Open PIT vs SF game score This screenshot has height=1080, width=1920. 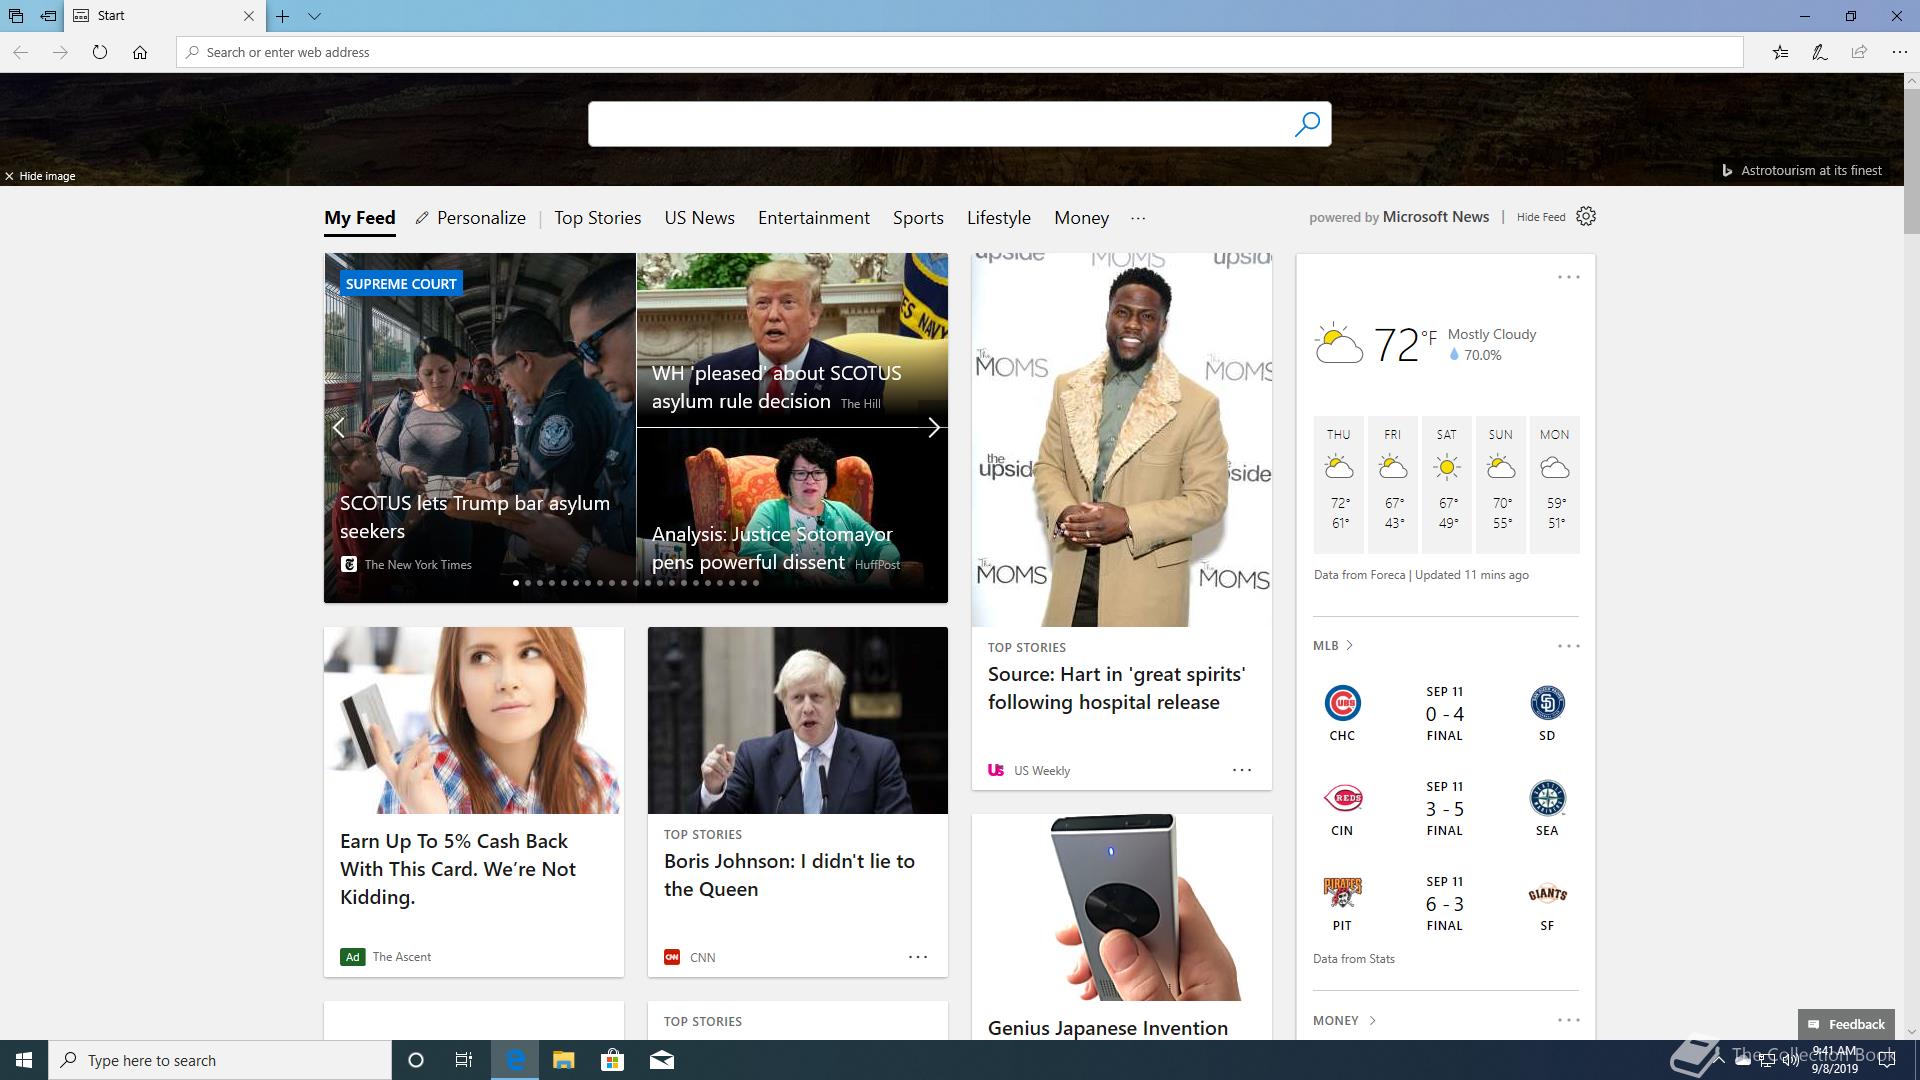[x=1445, y=904]
